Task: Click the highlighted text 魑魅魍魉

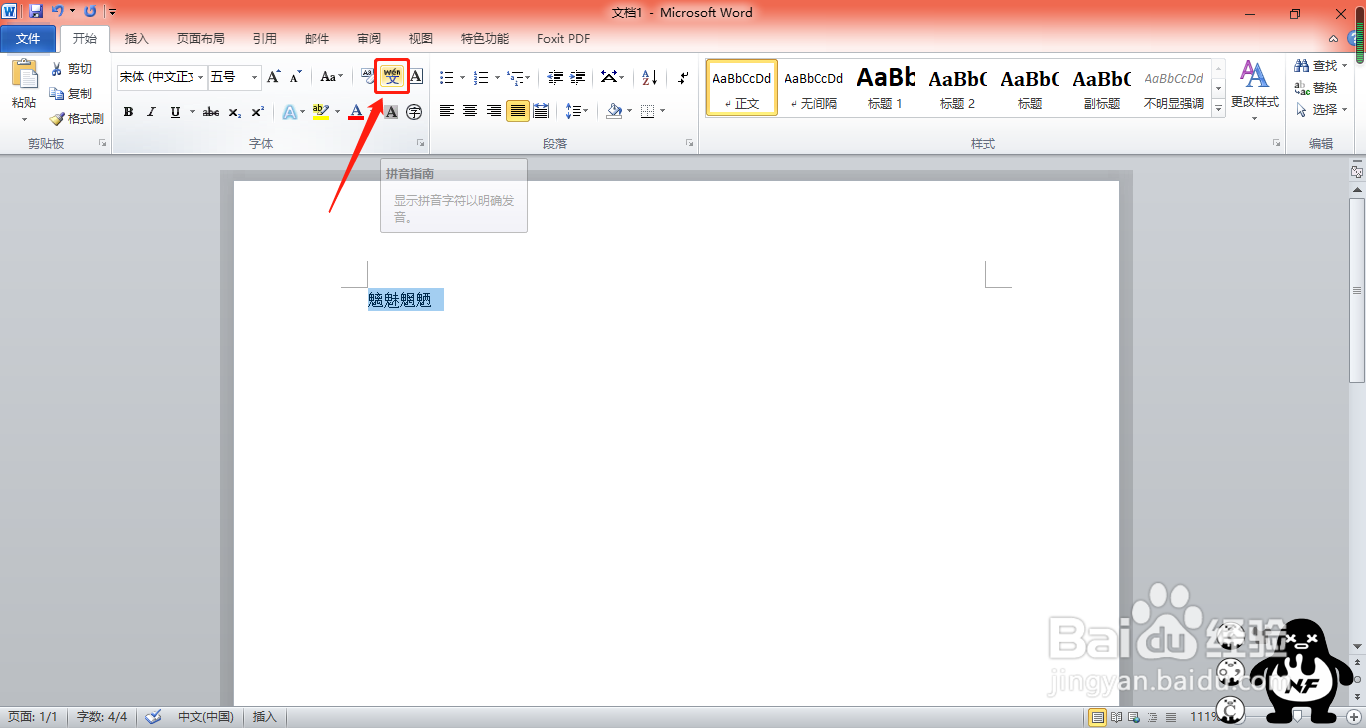Action: click(x=400, y=300)
